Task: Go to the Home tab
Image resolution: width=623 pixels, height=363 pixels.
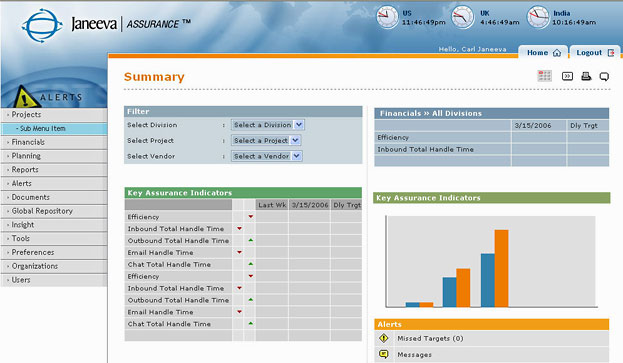Action: pyautogui.click(x=543, y=52)
